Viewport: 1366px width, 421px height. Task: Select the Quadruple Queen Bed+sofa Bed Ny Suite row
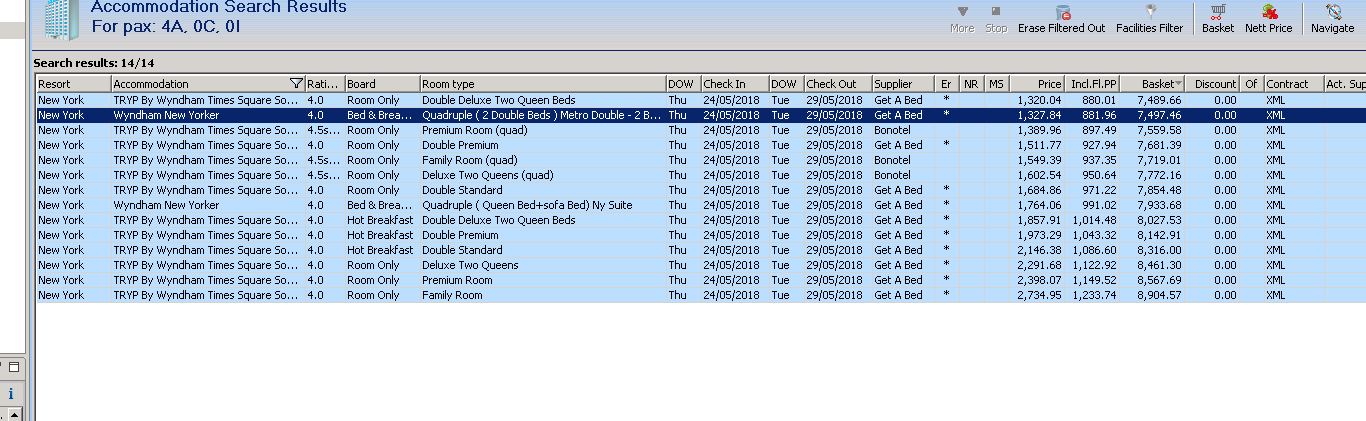pyautogui.click(x=701, y=205)
